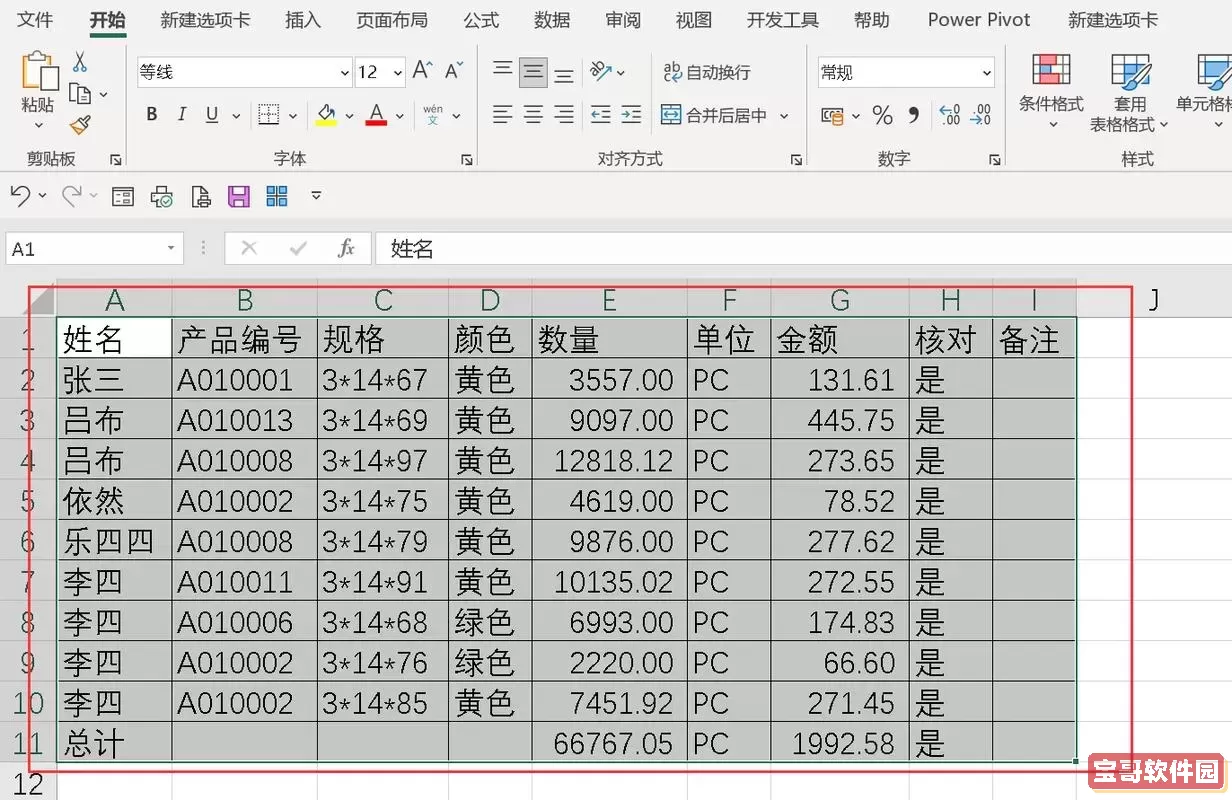
Task: Click cell with value 66767.05
Action: (610, 743)
